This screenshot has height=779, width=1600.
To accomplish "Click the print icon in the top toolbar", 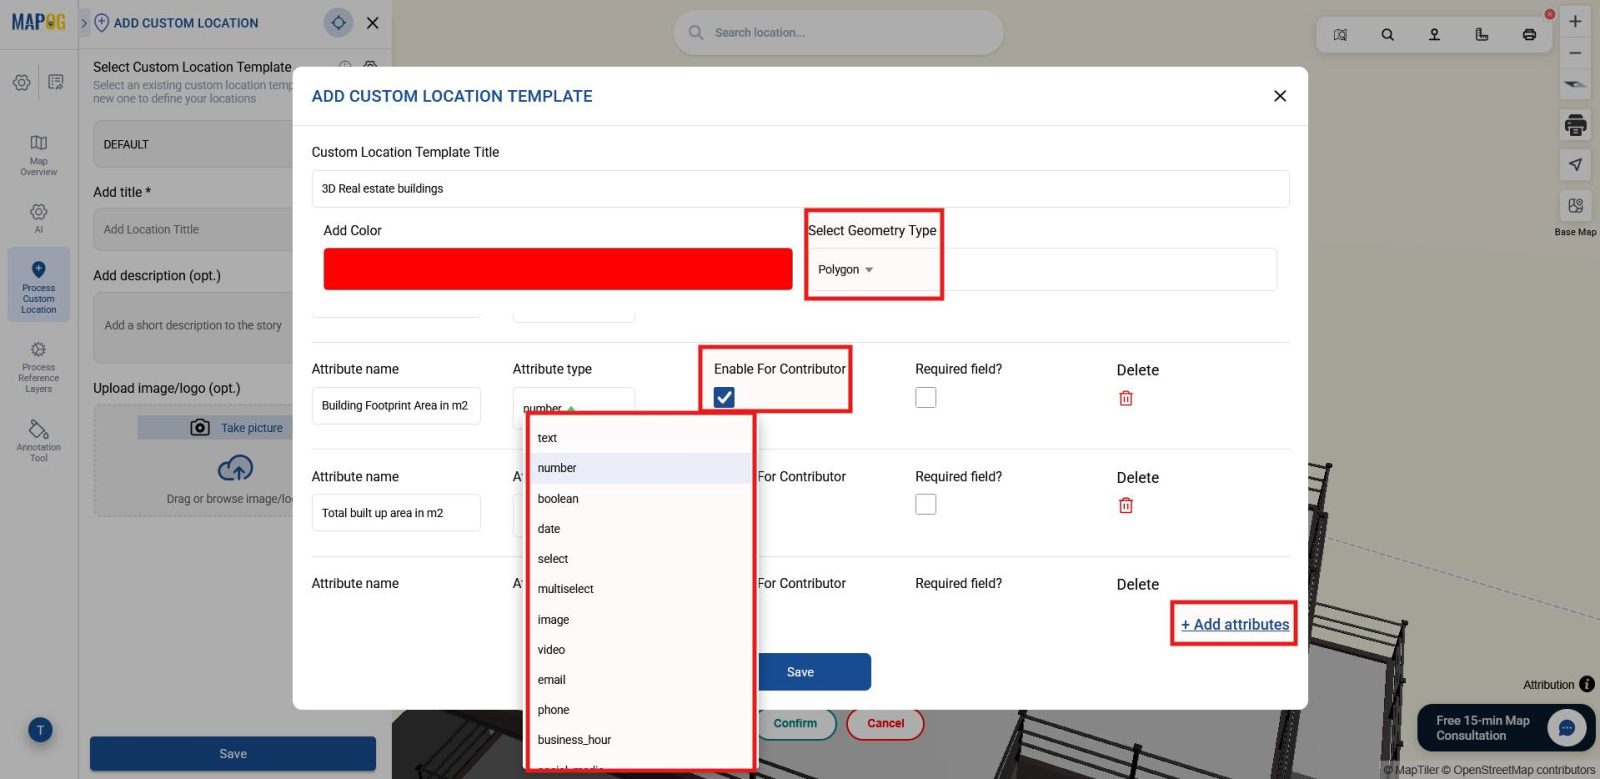I will 1528,35.
